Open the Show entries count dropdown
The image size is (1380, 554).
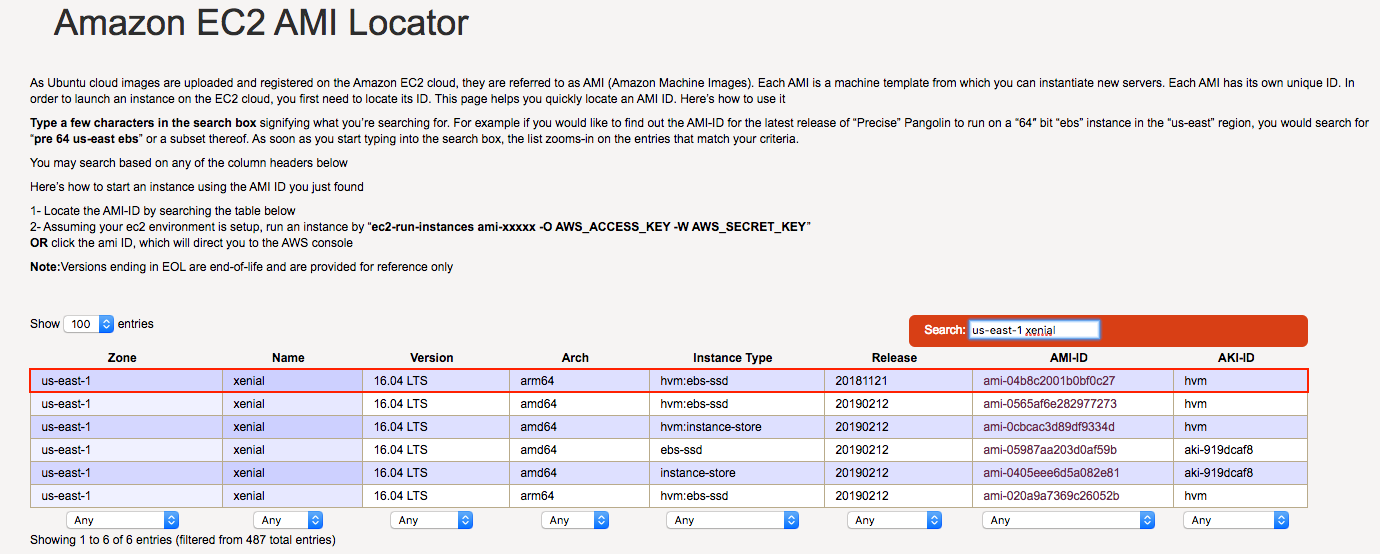click(89, 324)
